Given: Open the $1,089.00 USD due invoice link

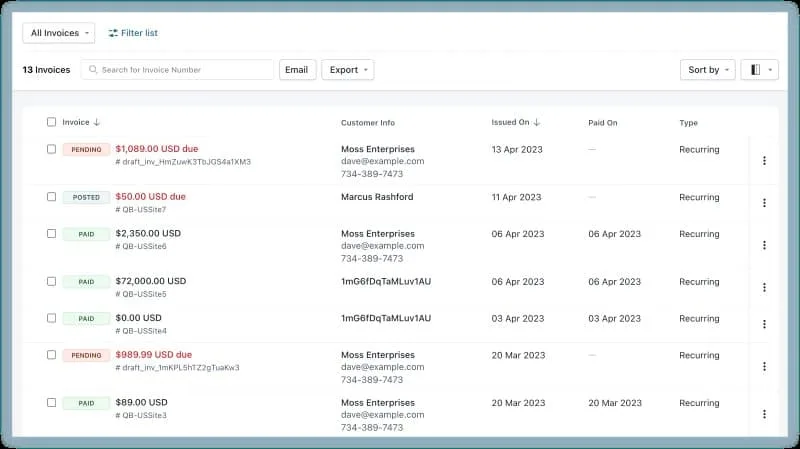Looking at the screenshot, I should pos(156,149).
